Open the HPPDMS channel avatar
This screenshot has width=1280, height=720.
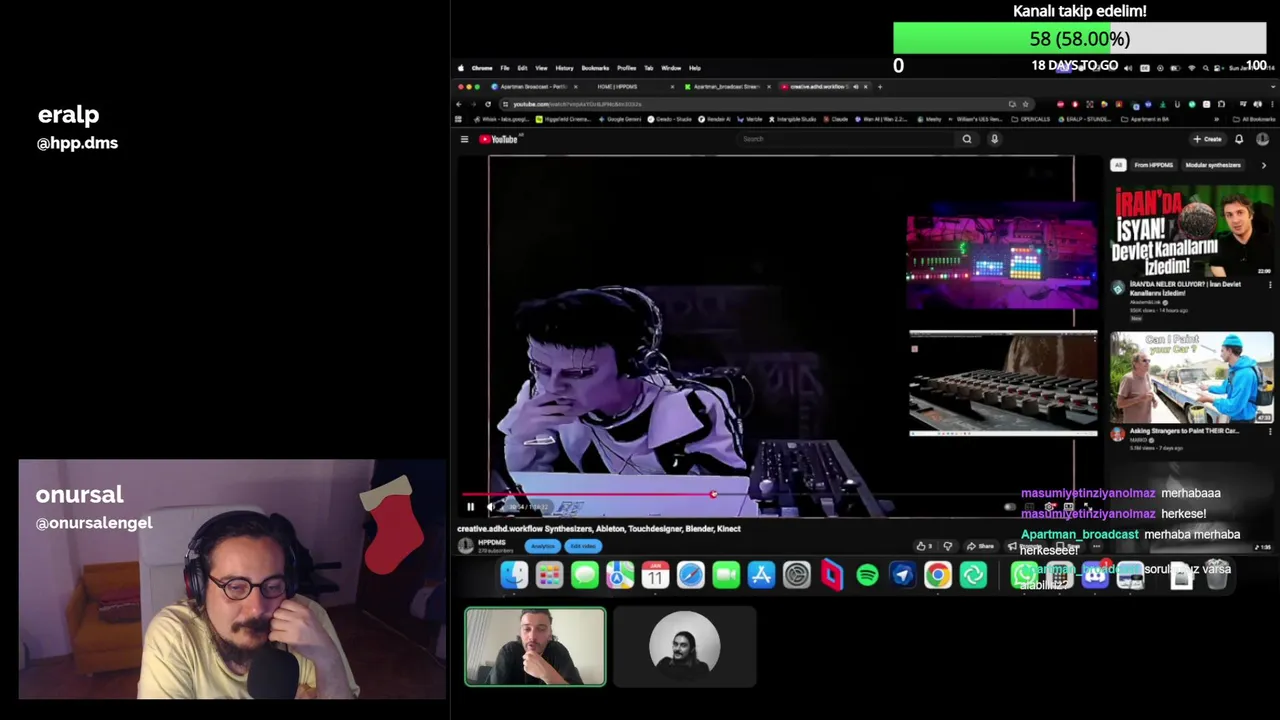[x=465, y=546]
